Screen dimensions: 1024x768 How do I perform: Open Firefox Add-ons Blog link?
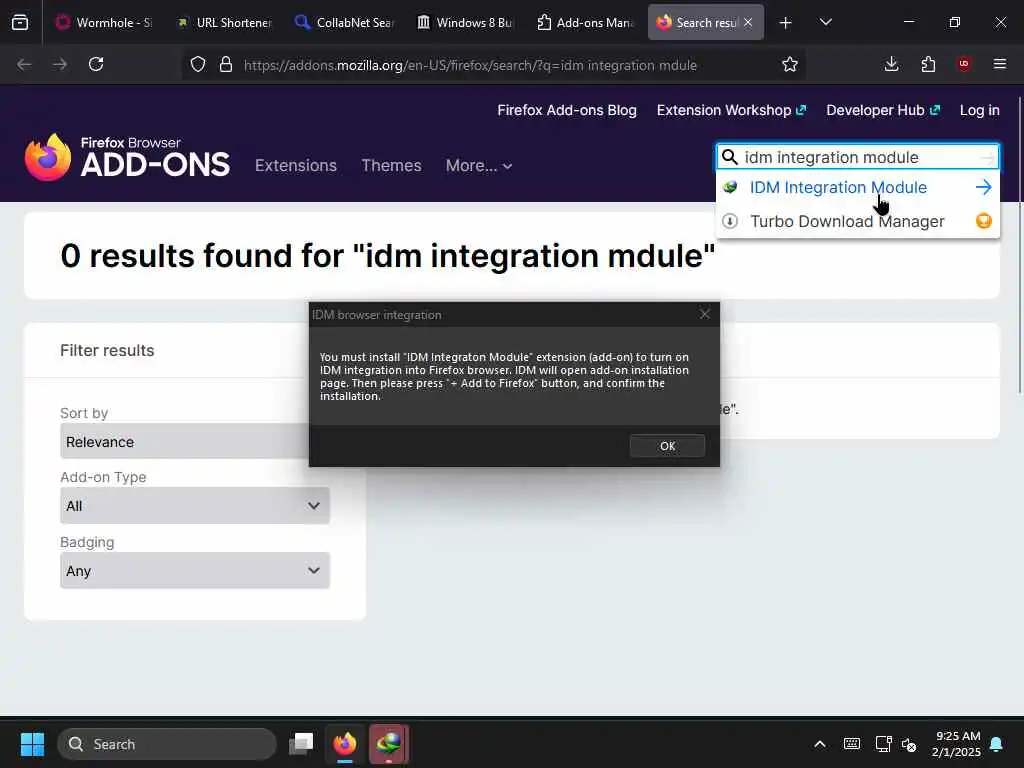click(x=567, y=110)
